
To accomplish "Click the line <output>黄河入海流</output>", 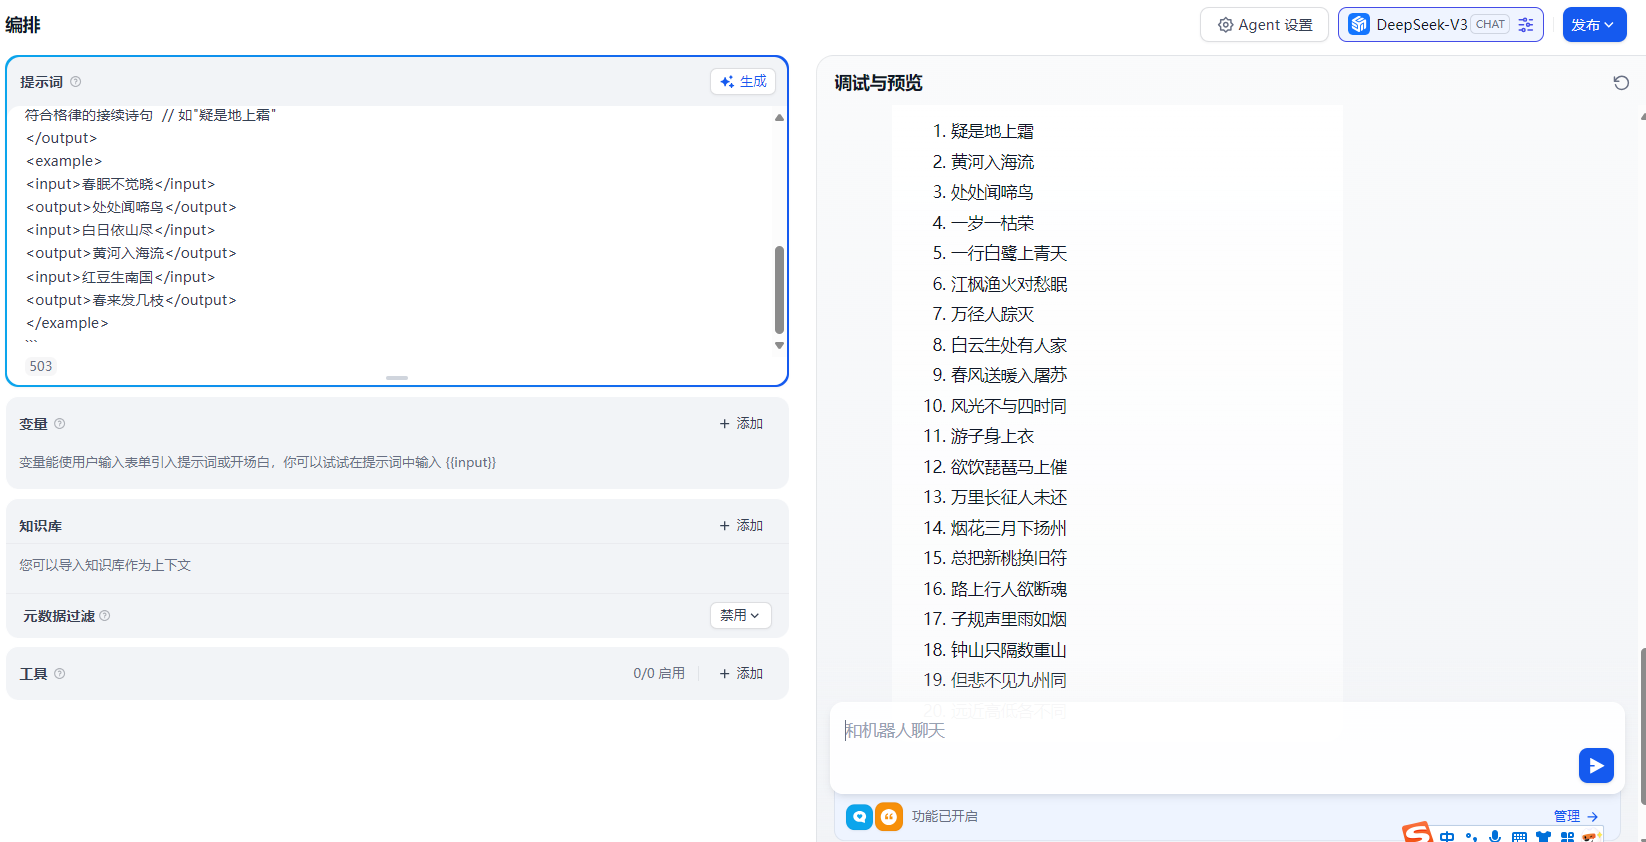I will [x=131, y=253].
